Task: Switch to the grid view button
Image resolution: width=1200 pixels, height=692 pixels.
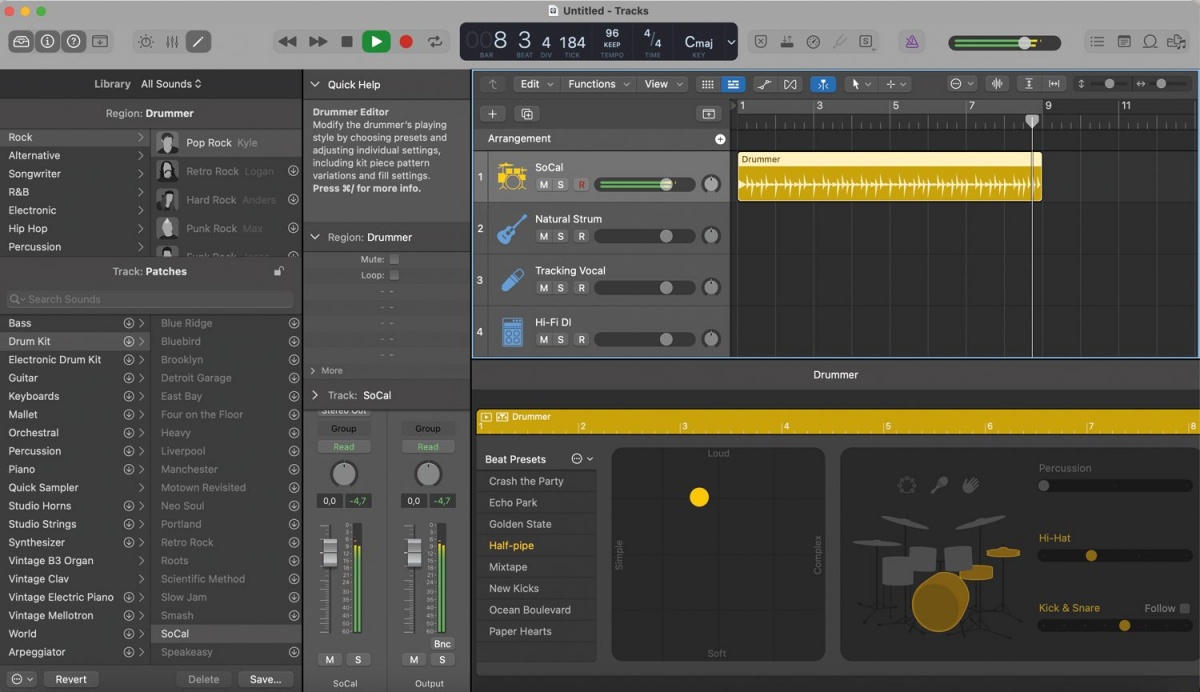Action: point(708,84)
